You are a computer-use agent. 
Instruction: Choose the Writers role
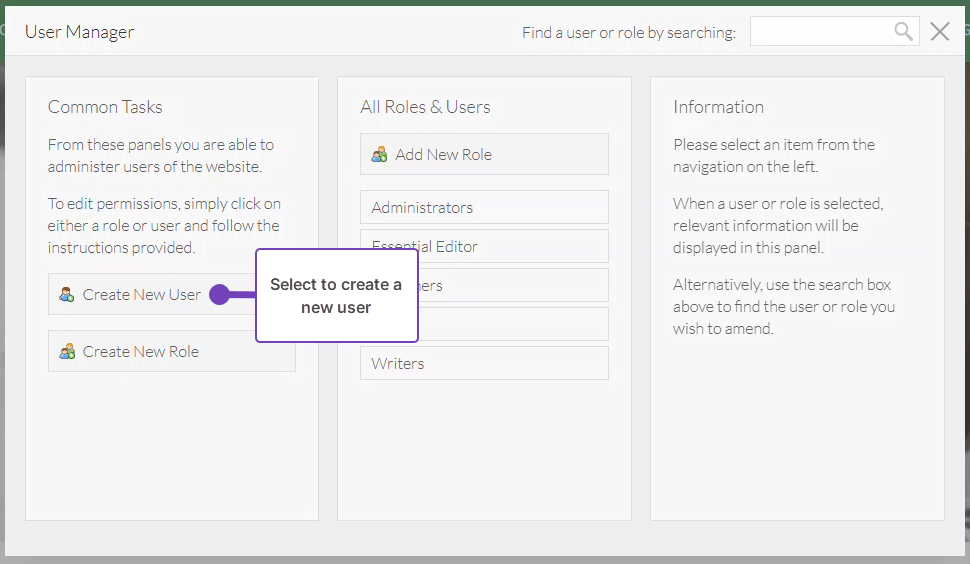tap(484, 364)
